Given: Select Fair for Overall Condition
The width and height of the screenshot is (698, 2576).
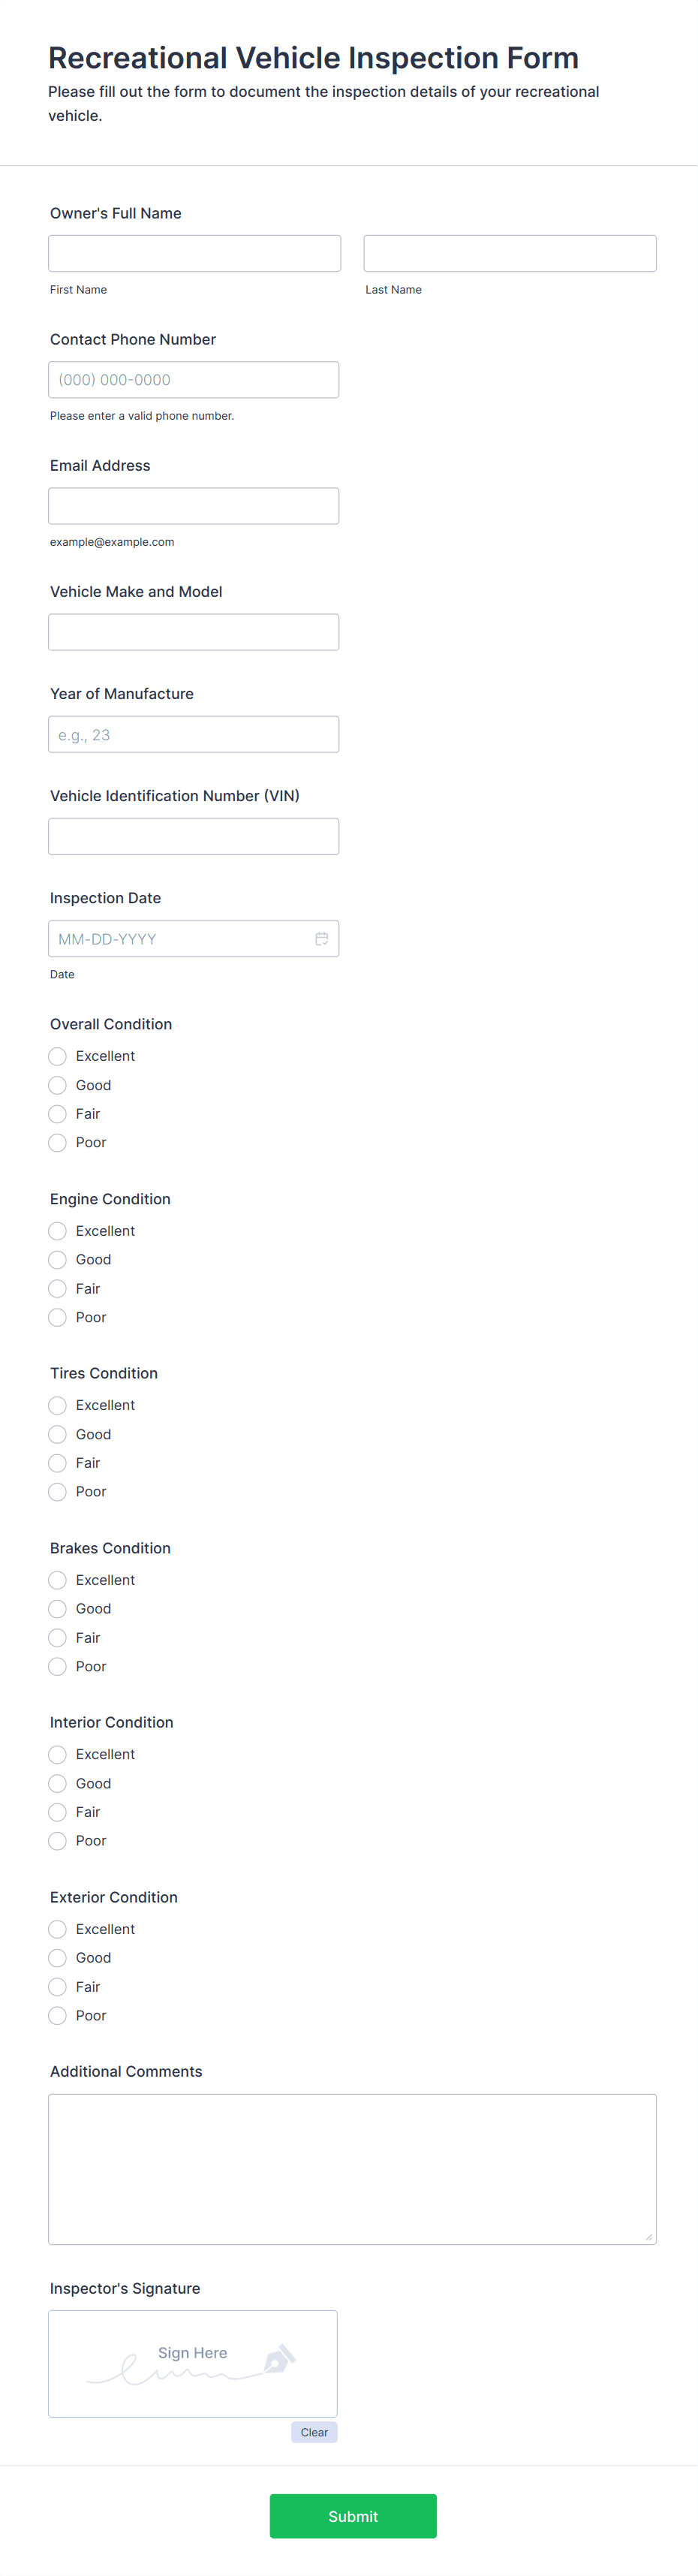Looking at the screenshot, I should pos(57,1113).
